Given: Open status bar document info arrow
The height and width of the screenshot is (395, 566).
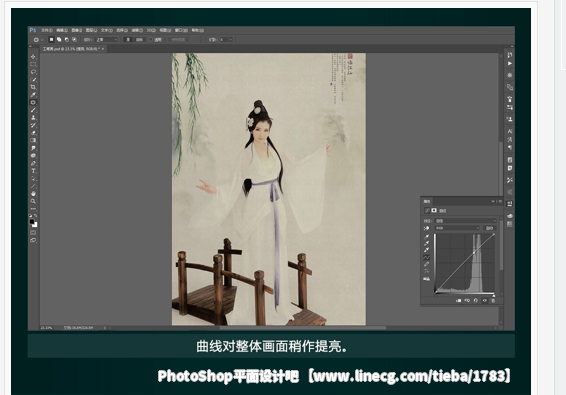Looking at the screenshot, I should [x=105, y=328].
